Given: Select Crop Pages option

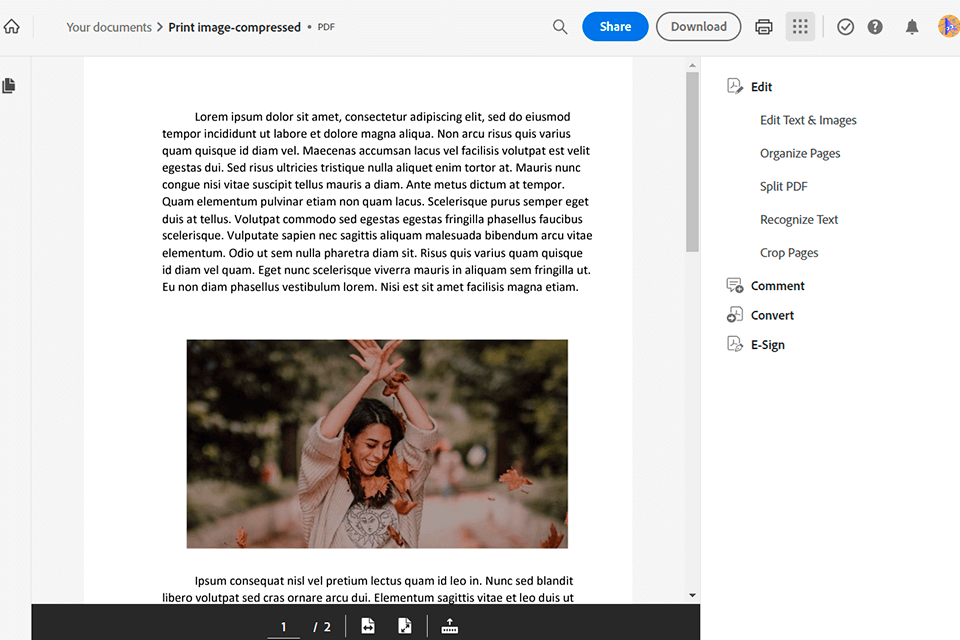Looking at the screenshot, I should (789, 252).
